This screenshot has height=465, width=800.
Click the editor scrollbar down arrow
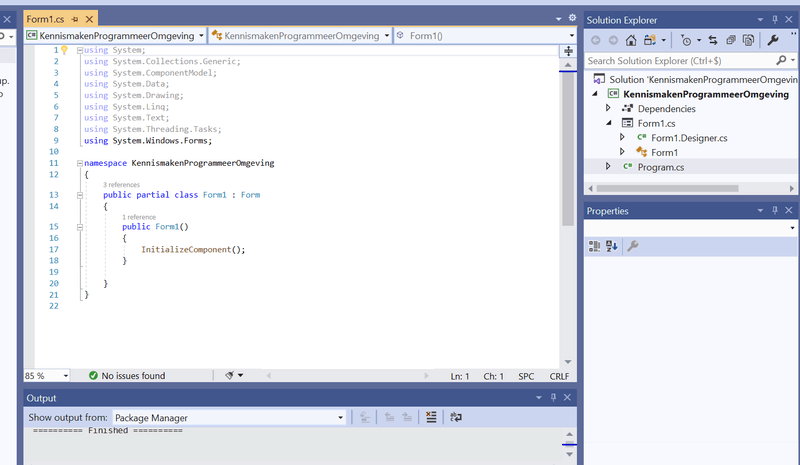(x=568, y=362)
